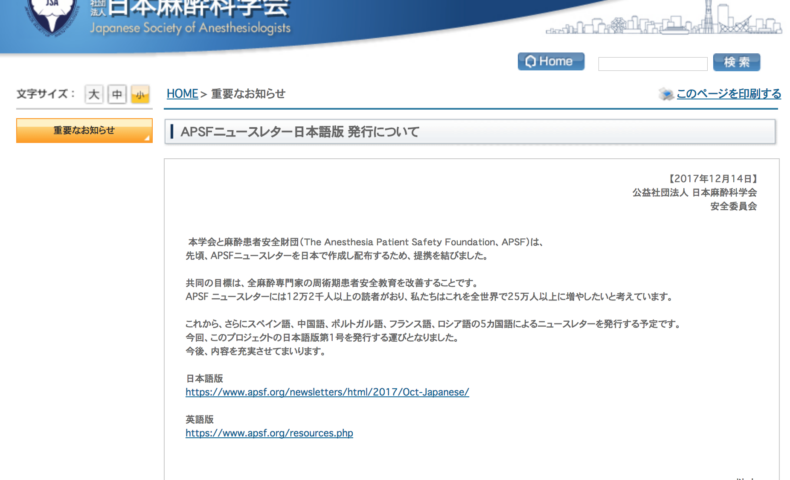Set font size to medium (中)
Image resolution: width=790 pixels, height=480 pixels.
click(117, 94)
